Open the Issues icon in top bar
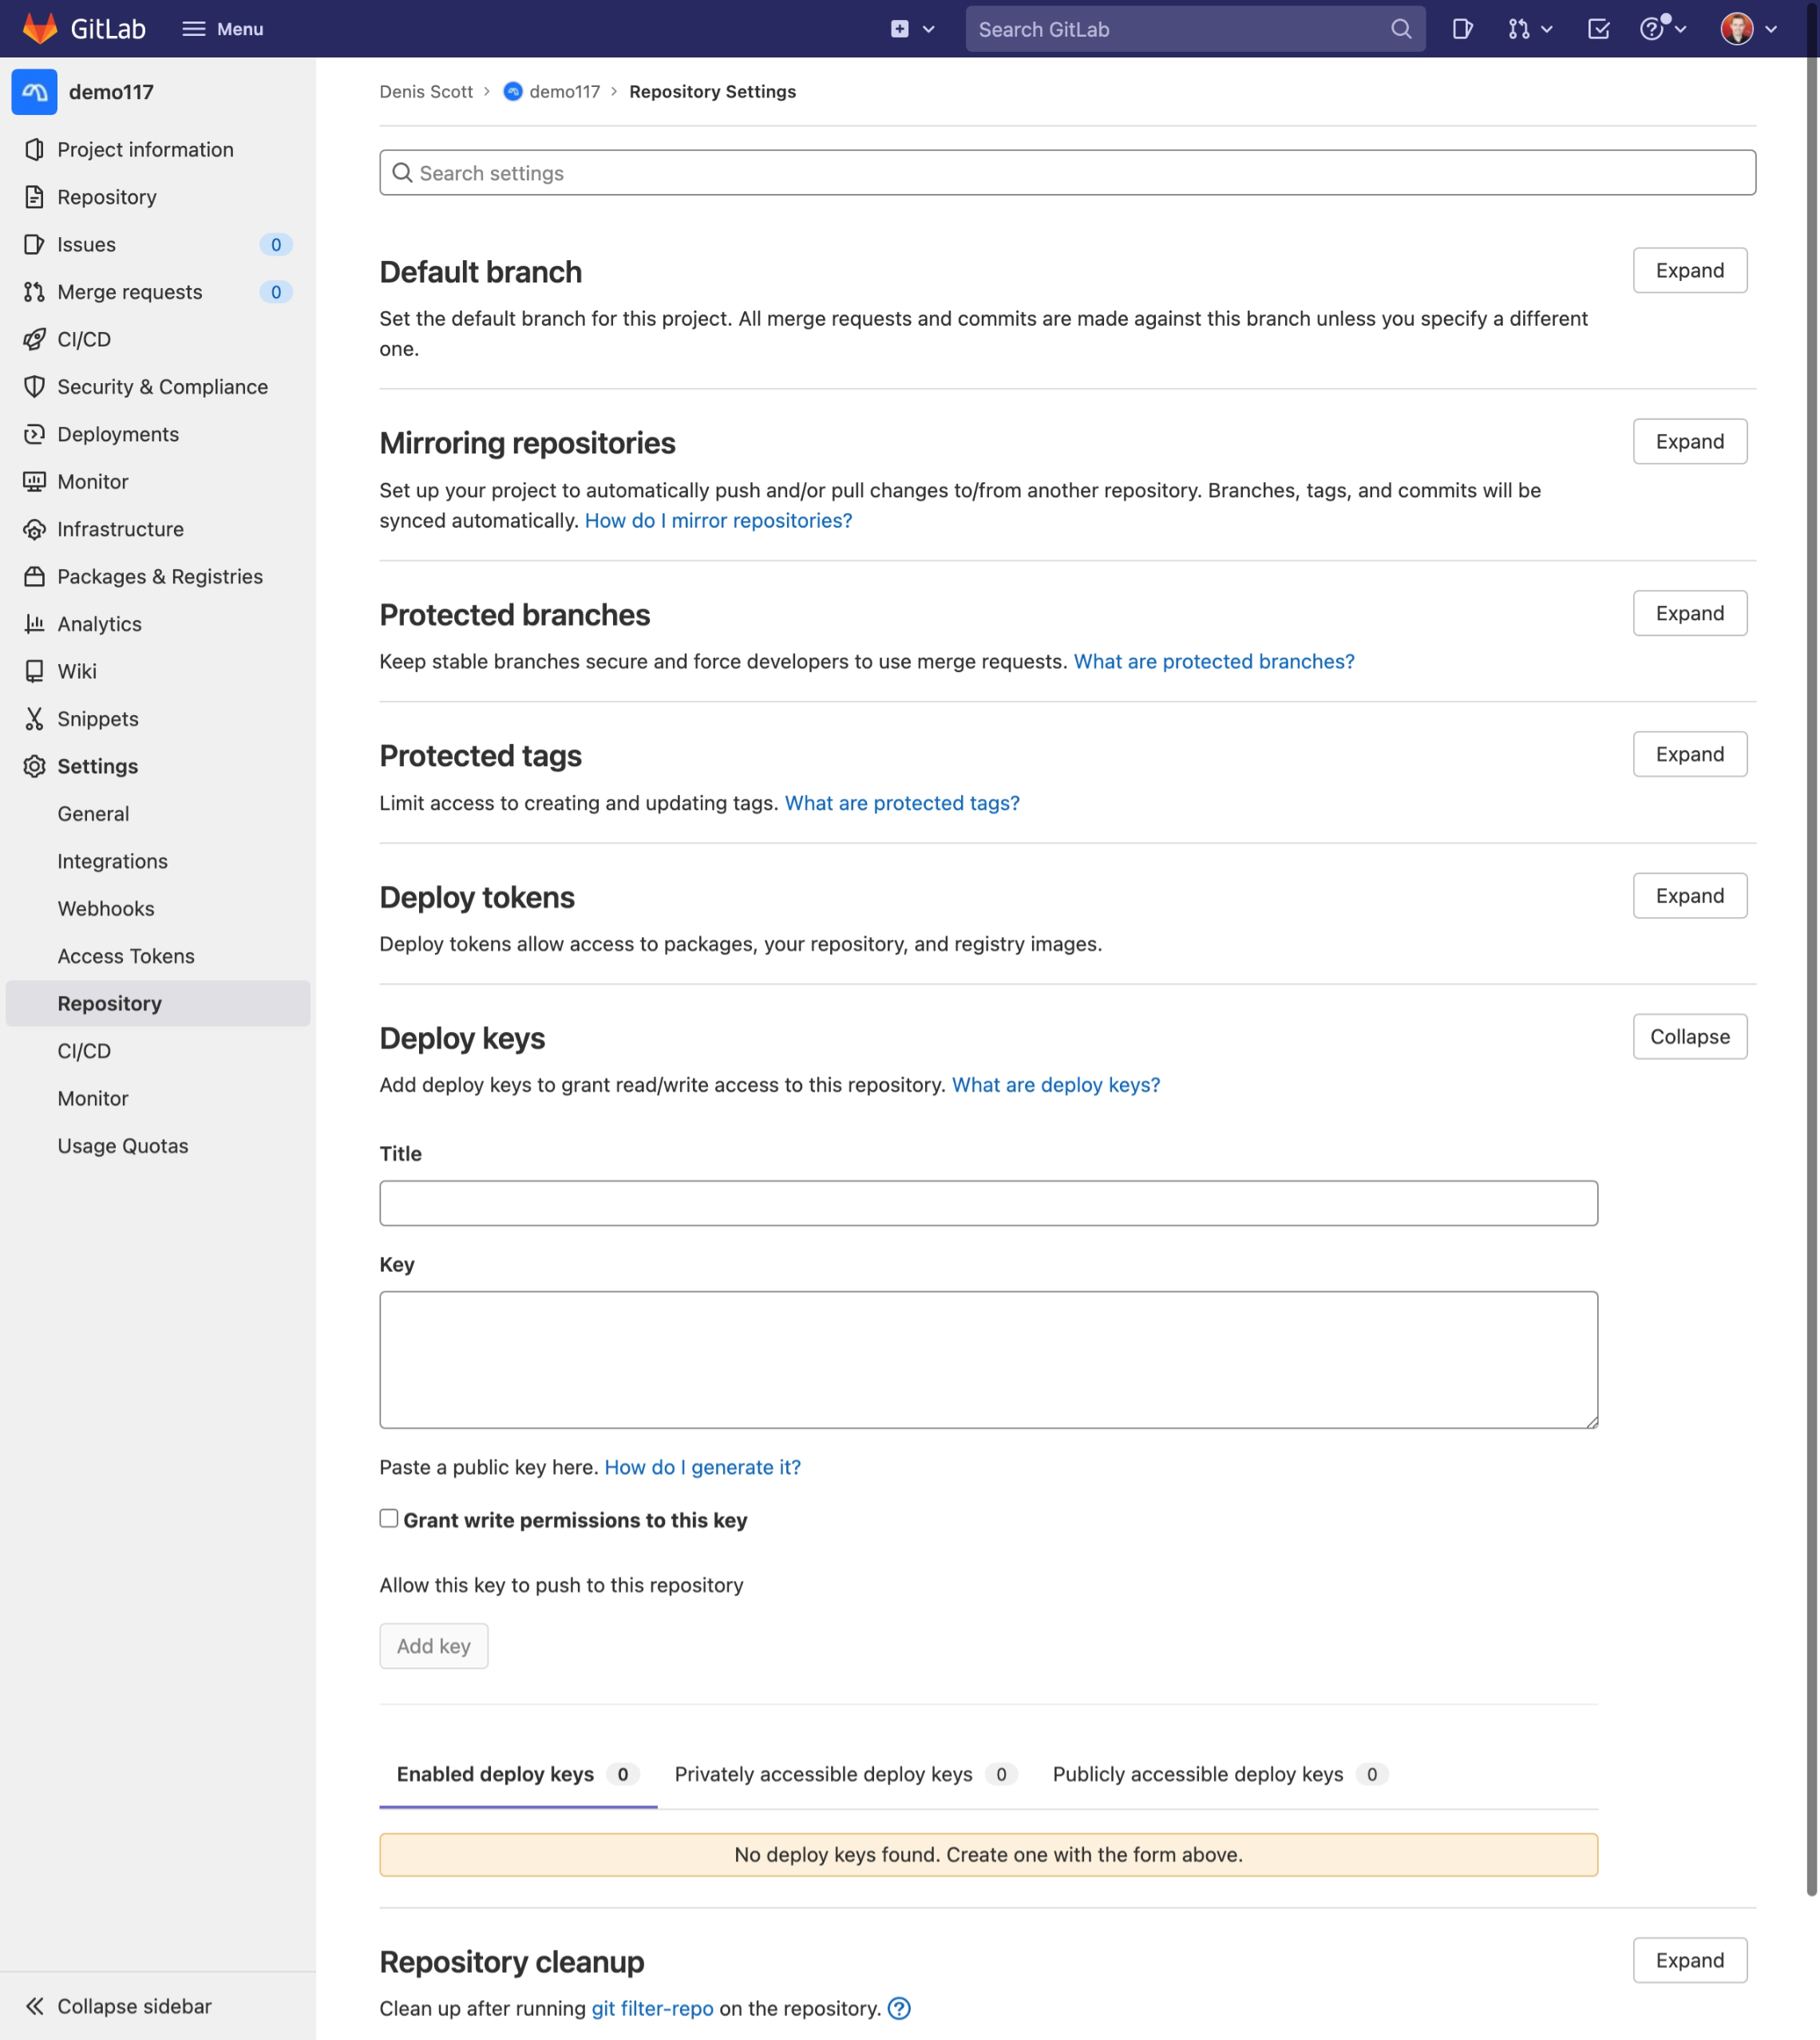The image size is (1820, 2040). [x=1462, y=29]
